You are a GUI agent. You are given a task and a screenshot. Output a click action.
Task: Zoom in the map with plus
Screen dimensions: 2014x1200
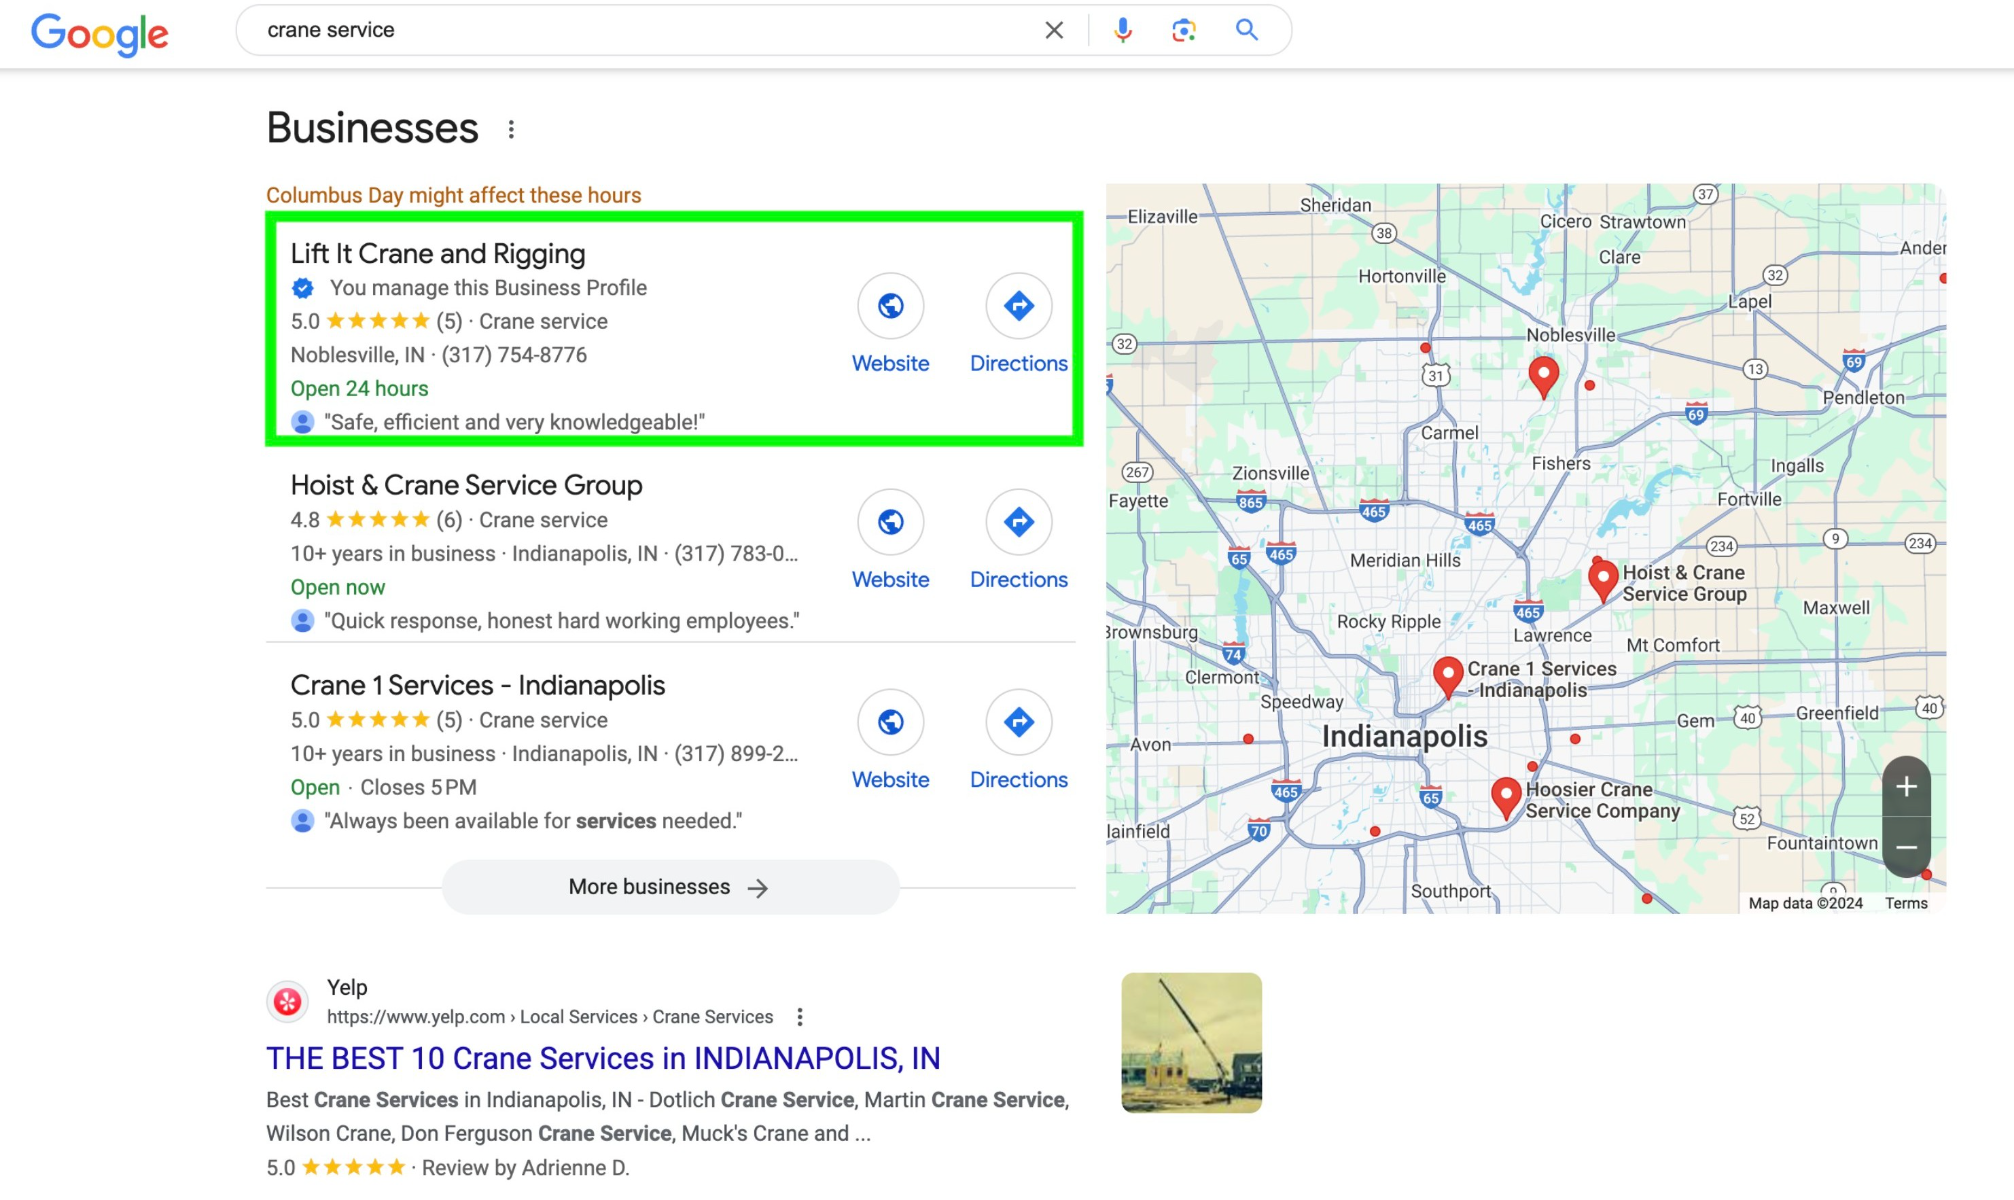(x=1906, y=787)
